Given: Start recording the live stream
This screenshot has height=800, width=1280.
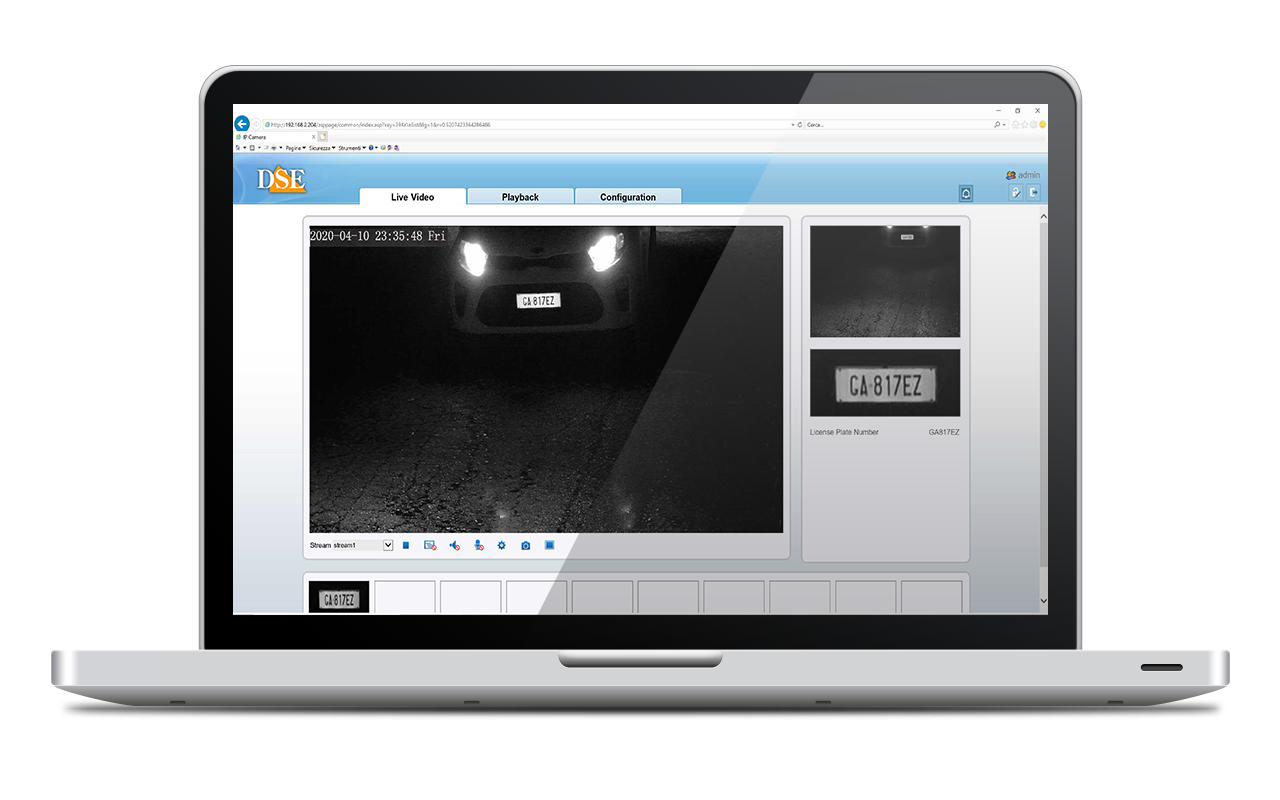Looking at the screenshot, I should tap(430, 545).
